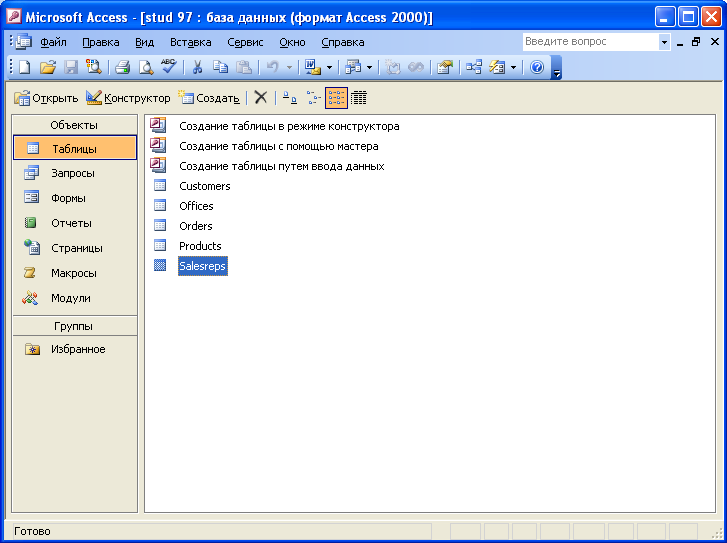Image resolution: width=727 pixels, height=543 pixels.
Task: Click the New Object AutoForm icon
Action: 497,68
